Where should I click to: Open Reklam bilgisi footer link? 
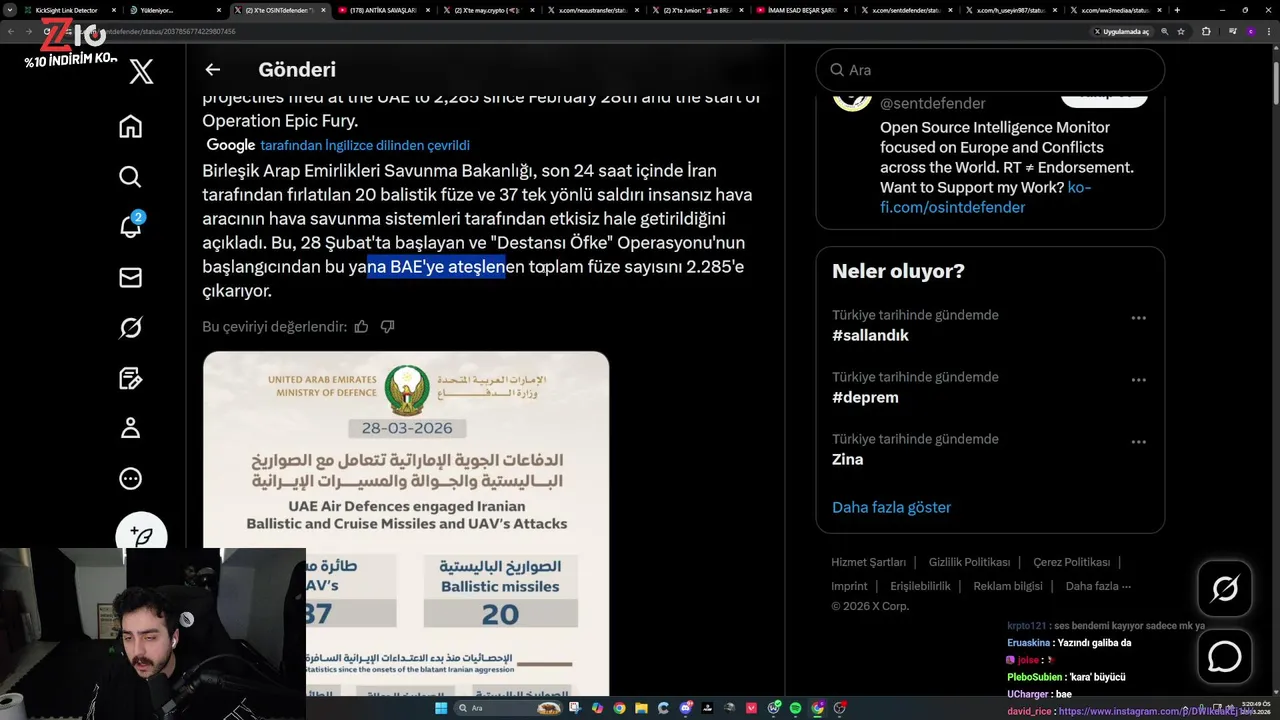1008,586
